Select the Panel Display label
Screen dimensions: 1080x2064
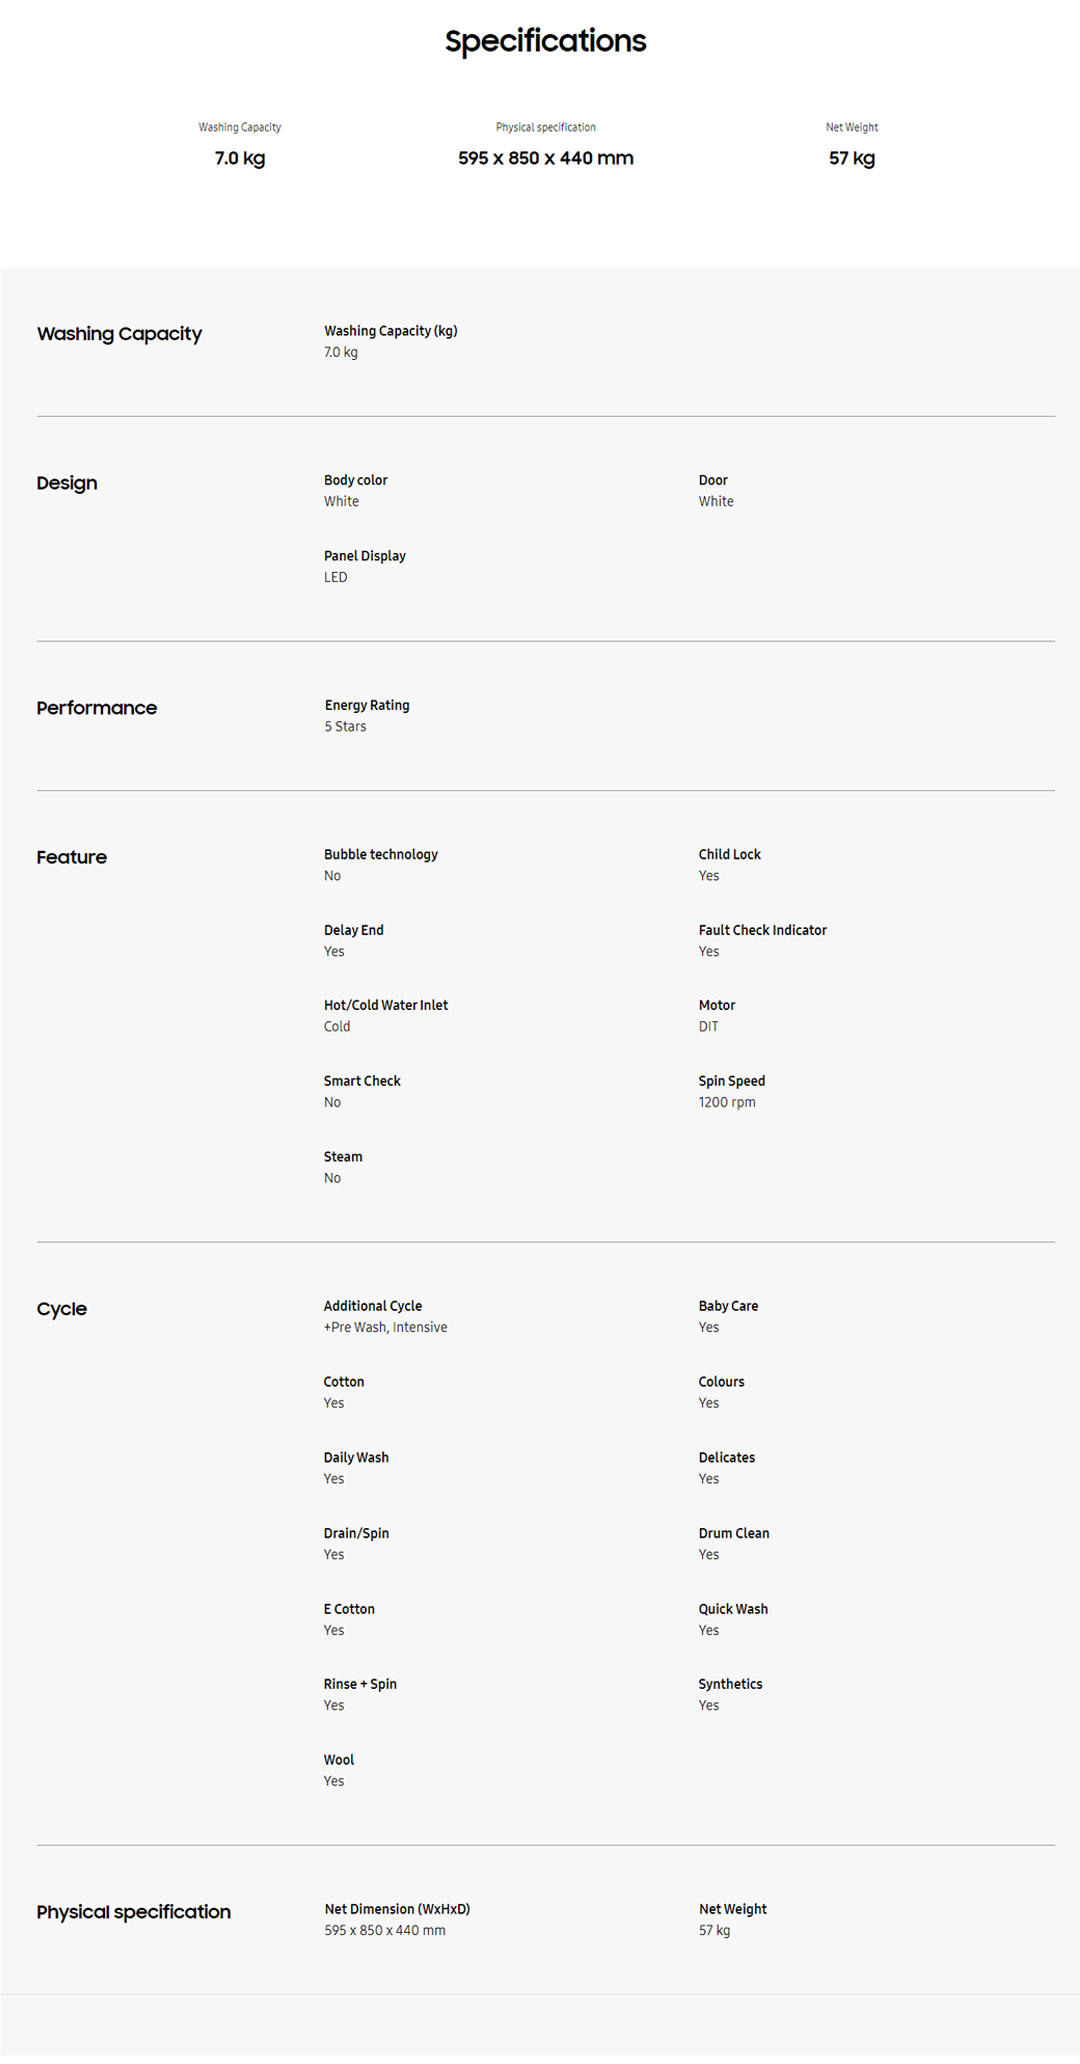(364, 556)
